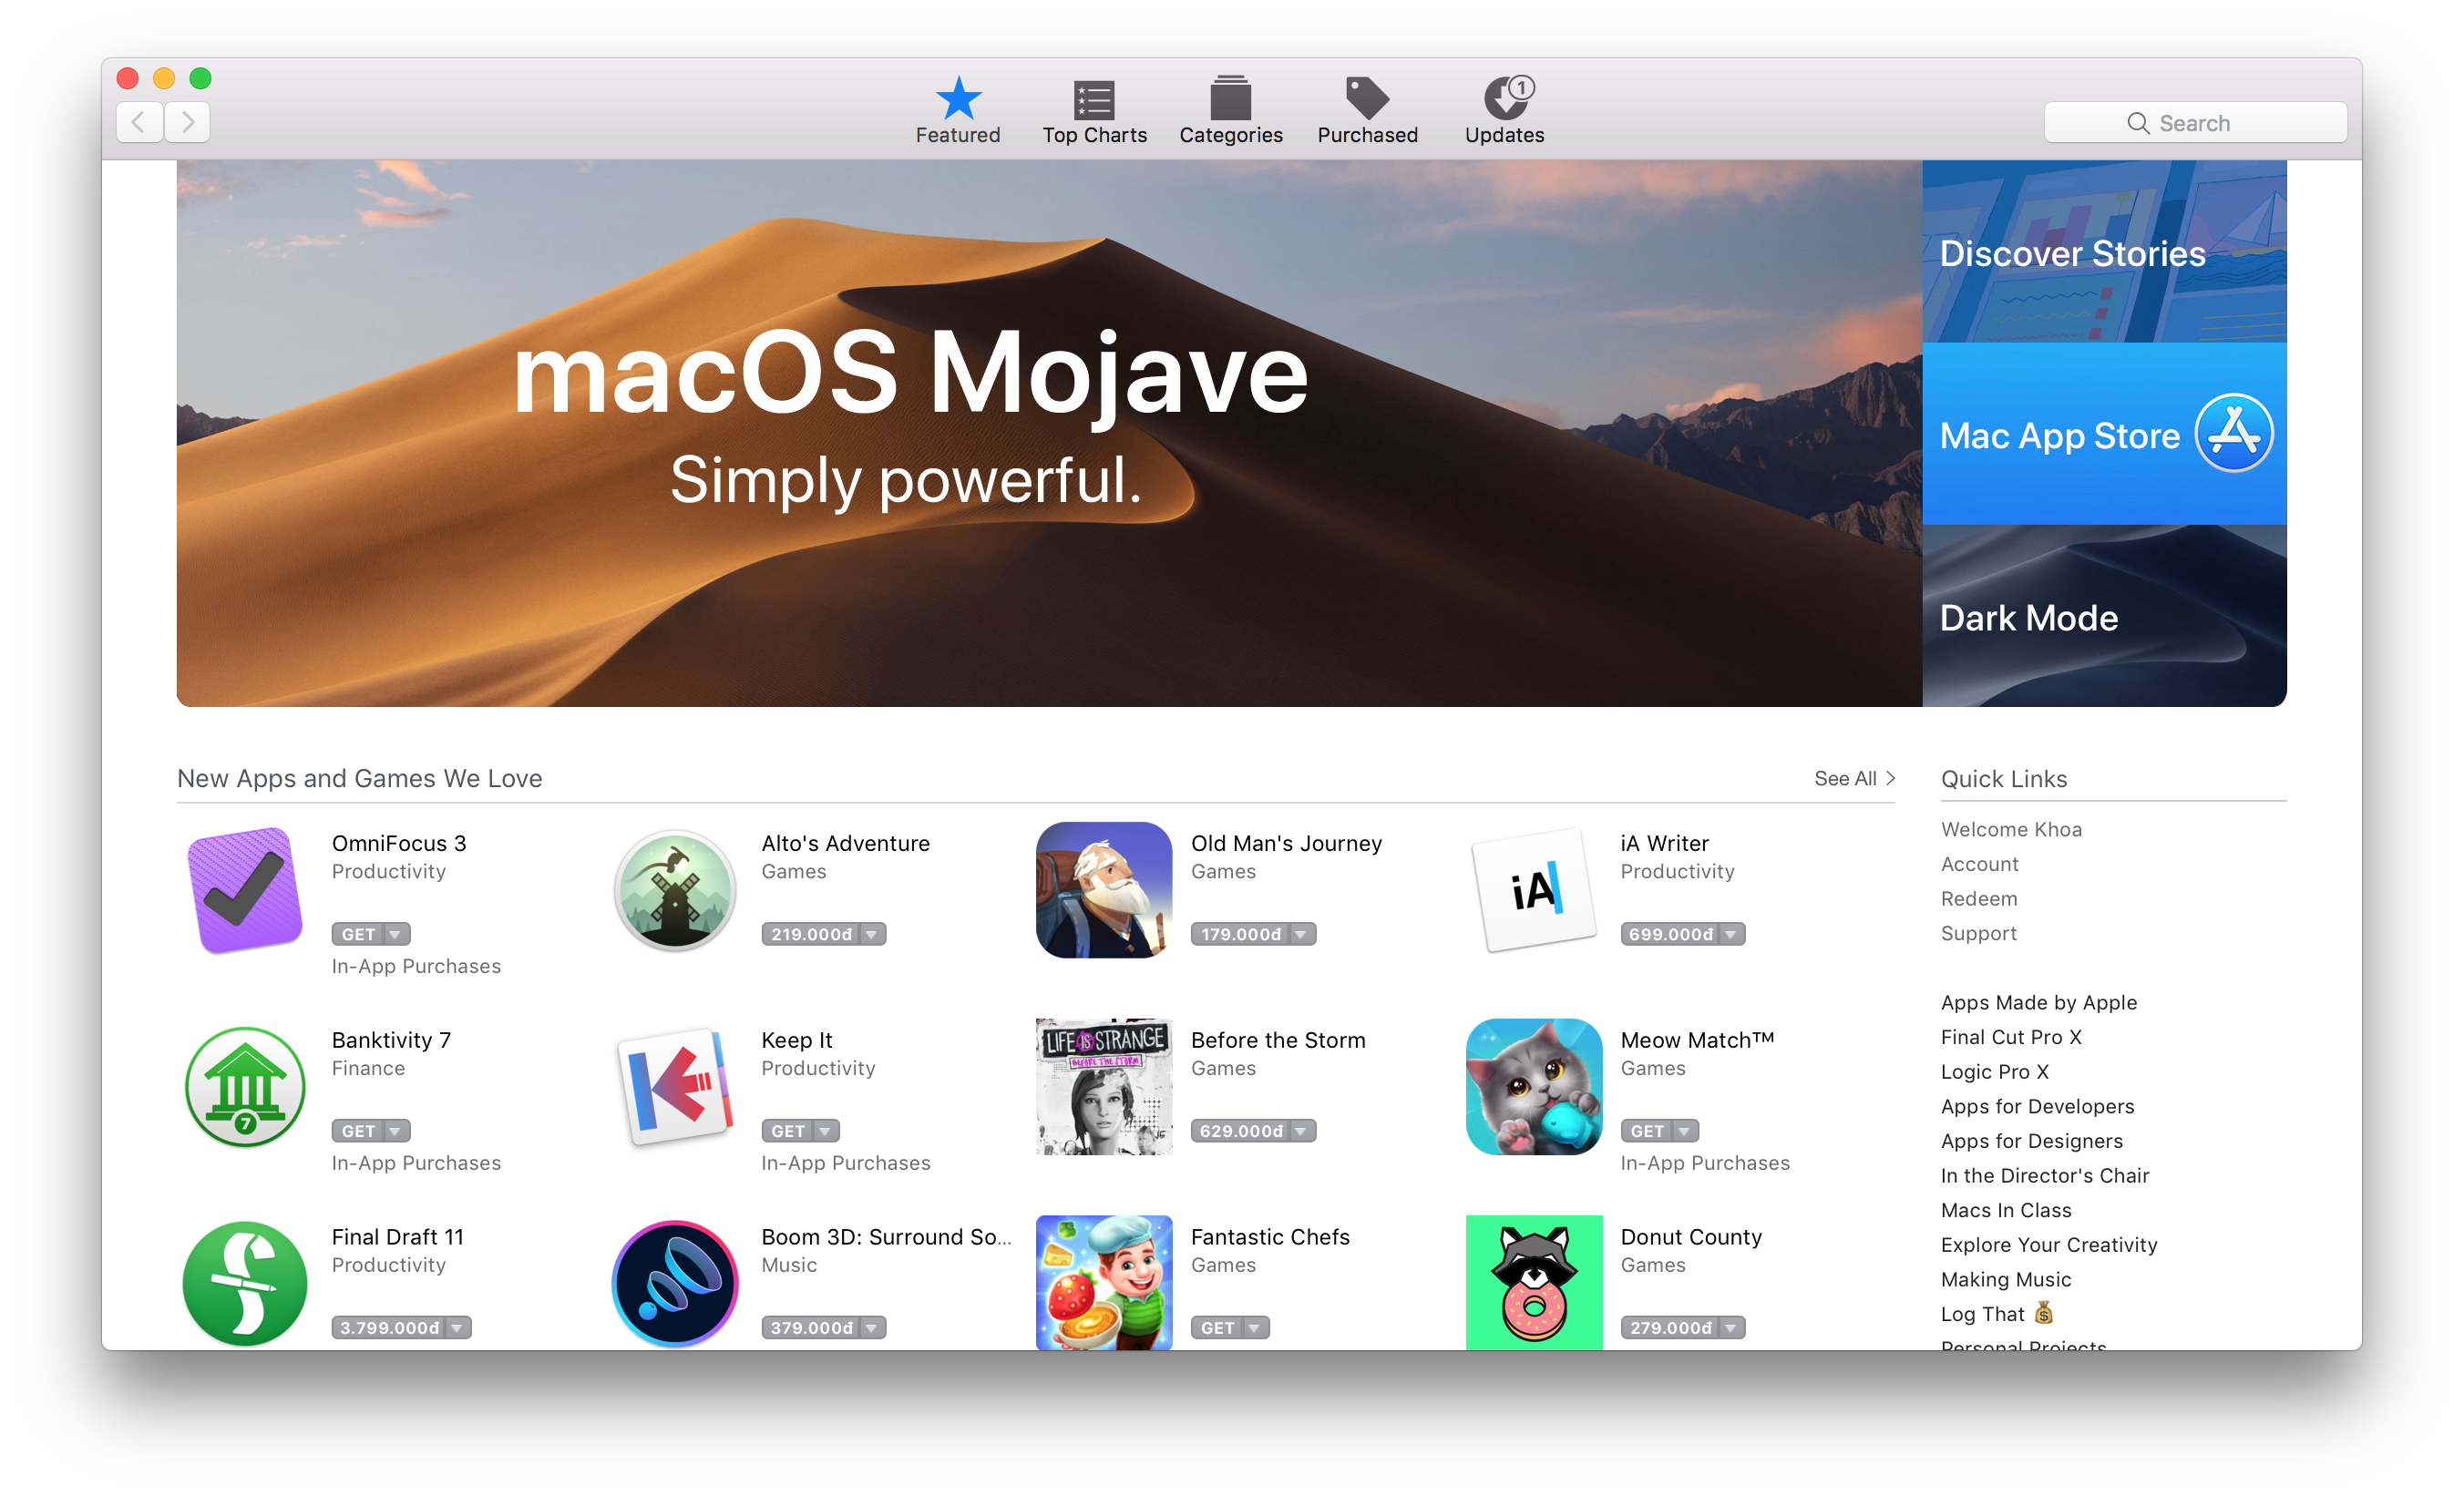Open Apps for Developers link
The height and width of the screenshot is (1496, 2464).
(x=2037, y=1106)
